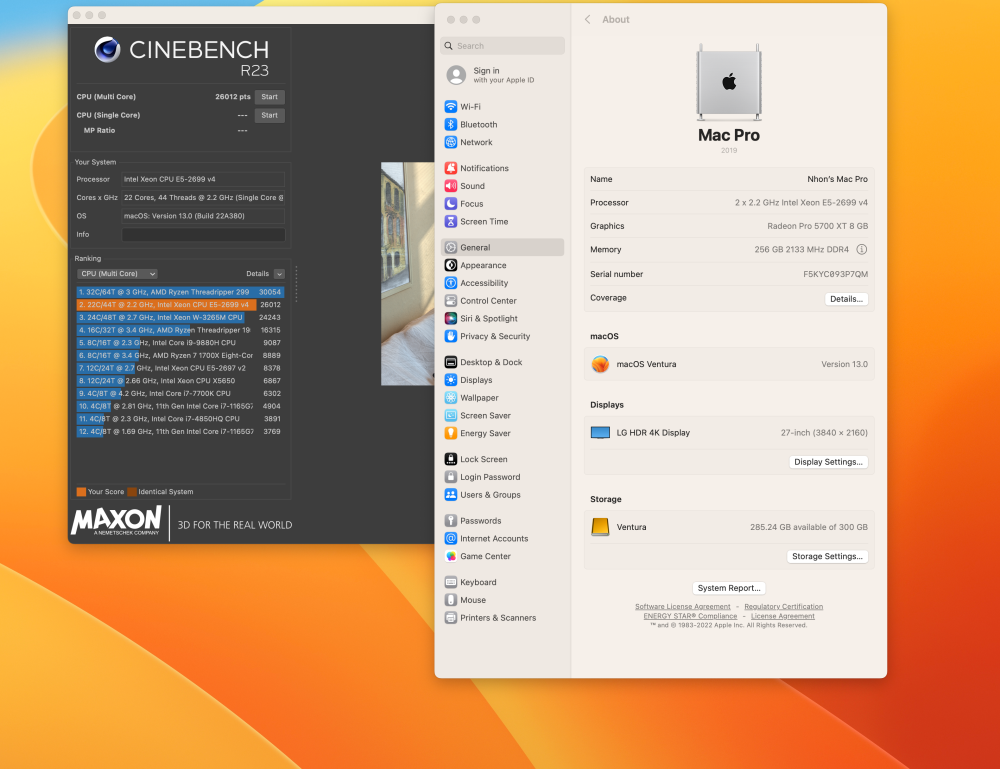Image resolution: width=1000 pixels, height=769 pixels.
Task: Select the Xeon X5650 ranking row
Action: pos(180,381)
